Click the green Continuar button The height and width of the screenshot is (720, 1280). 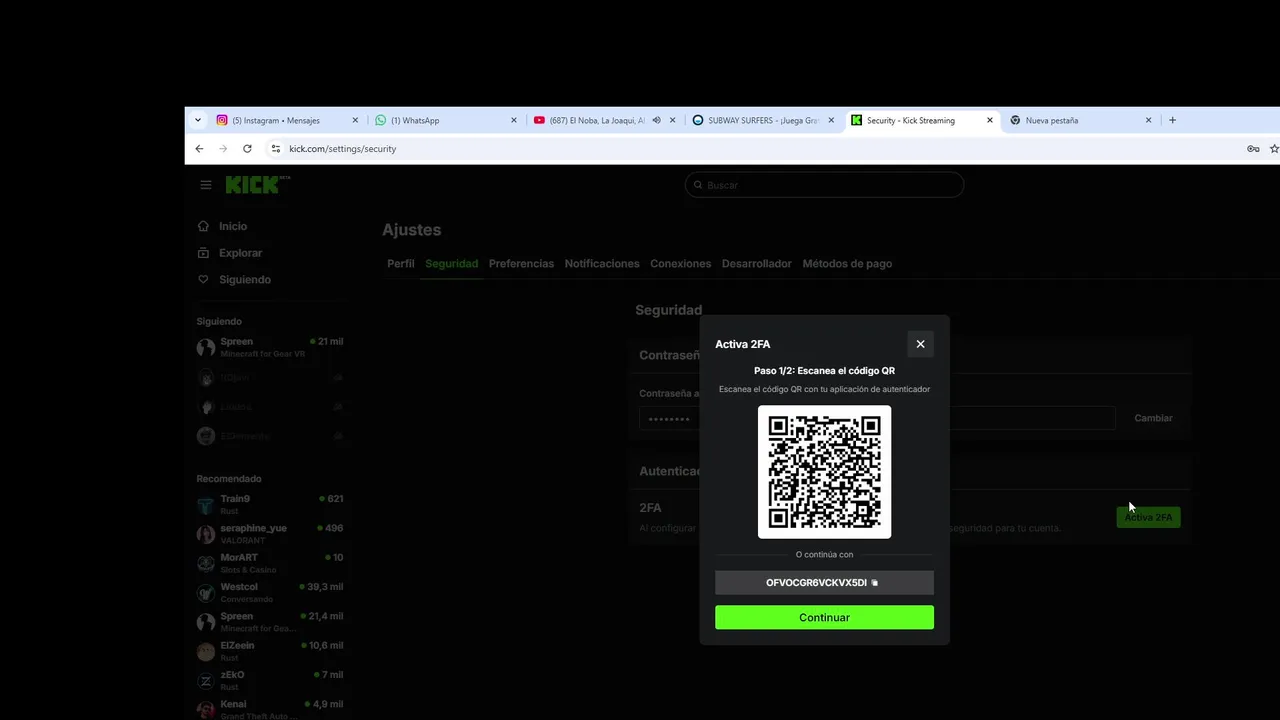824,617
